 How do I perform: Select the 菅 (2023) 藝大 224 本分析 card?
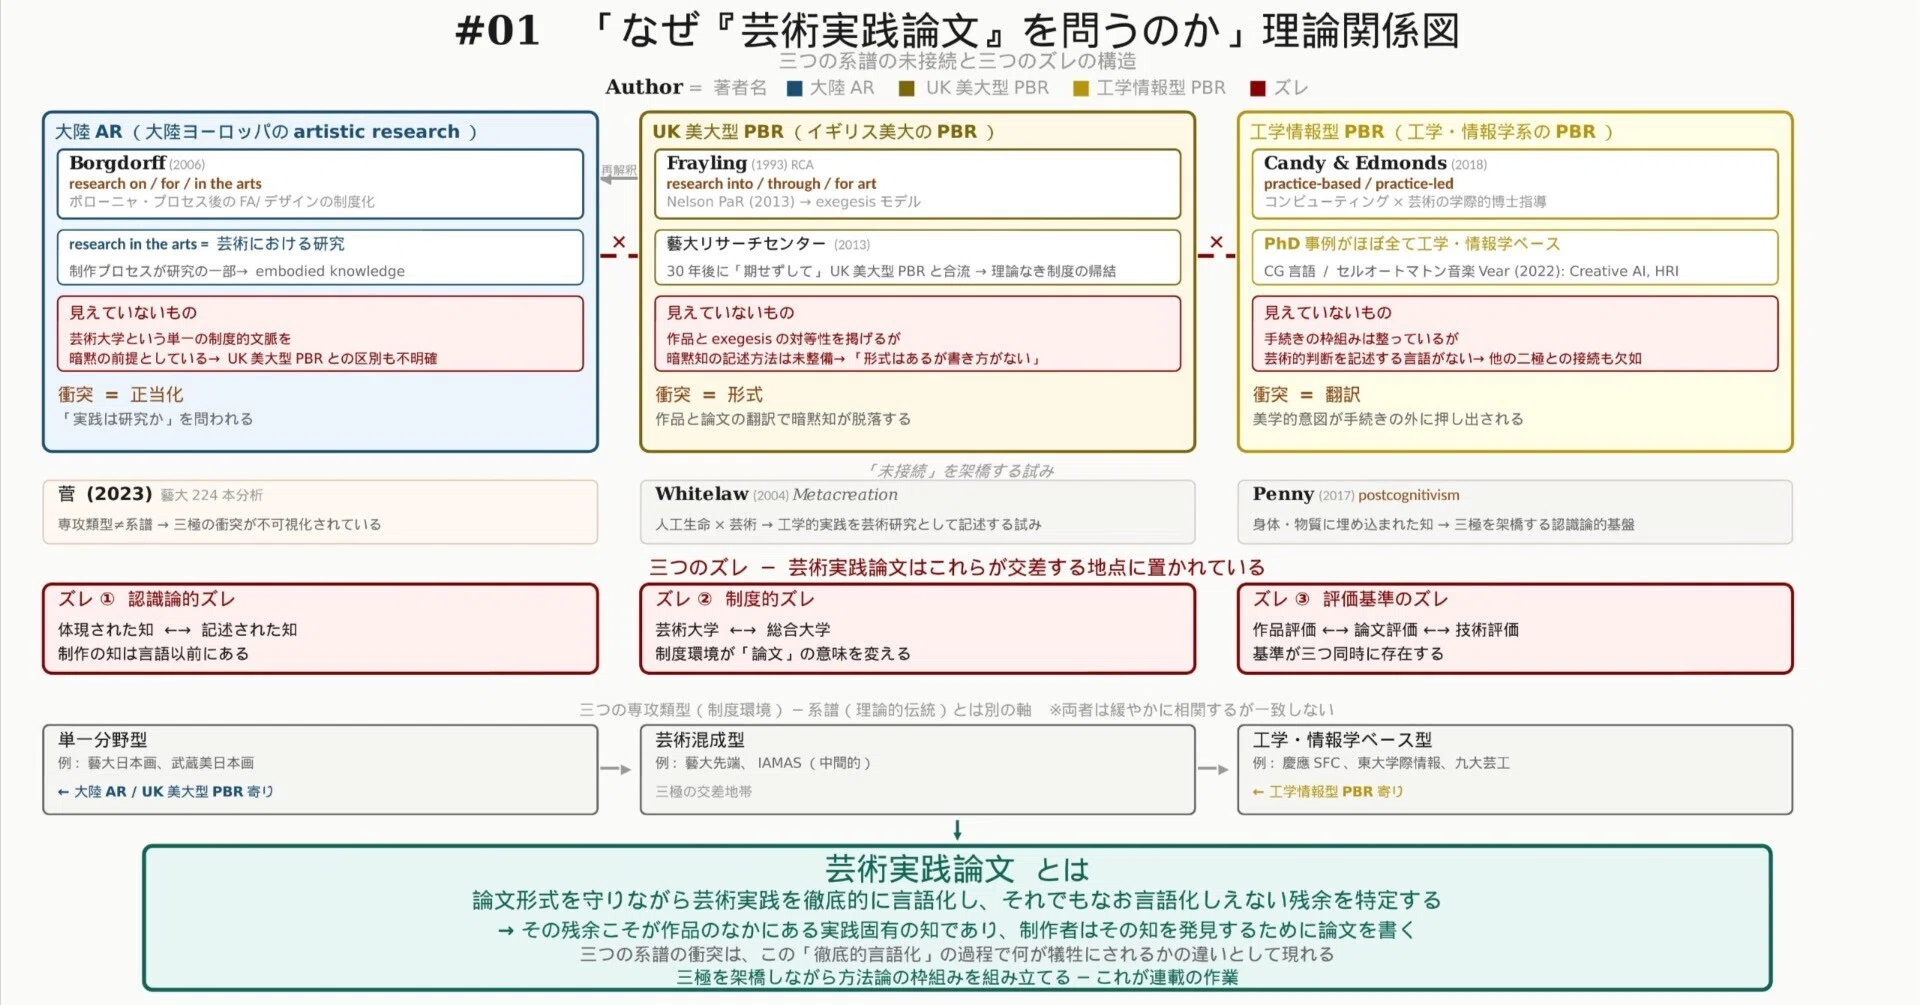[320, 512]
